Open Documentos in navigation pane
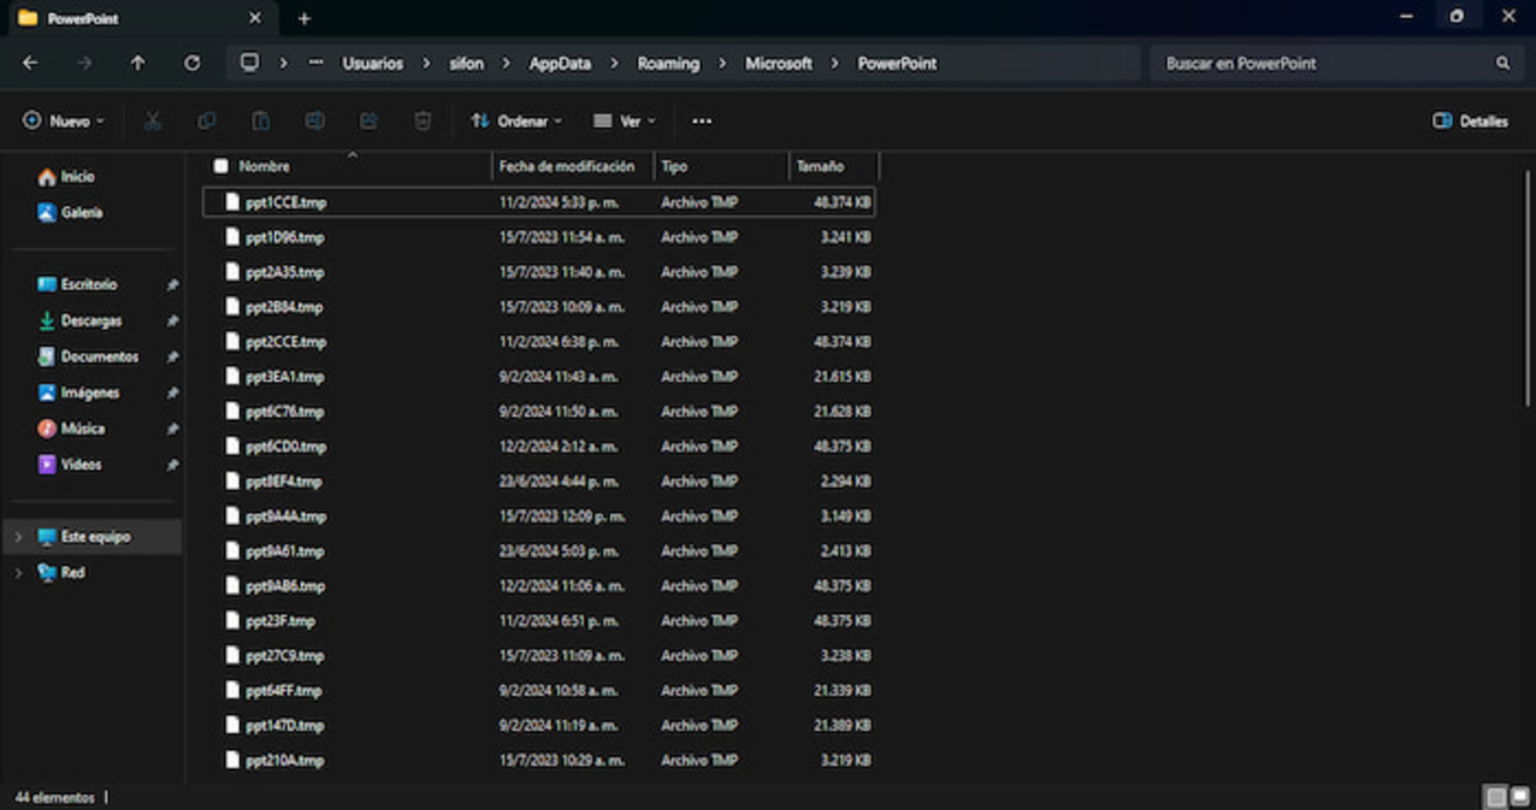This screenshot has width=1536, height=810. [87, 357]
